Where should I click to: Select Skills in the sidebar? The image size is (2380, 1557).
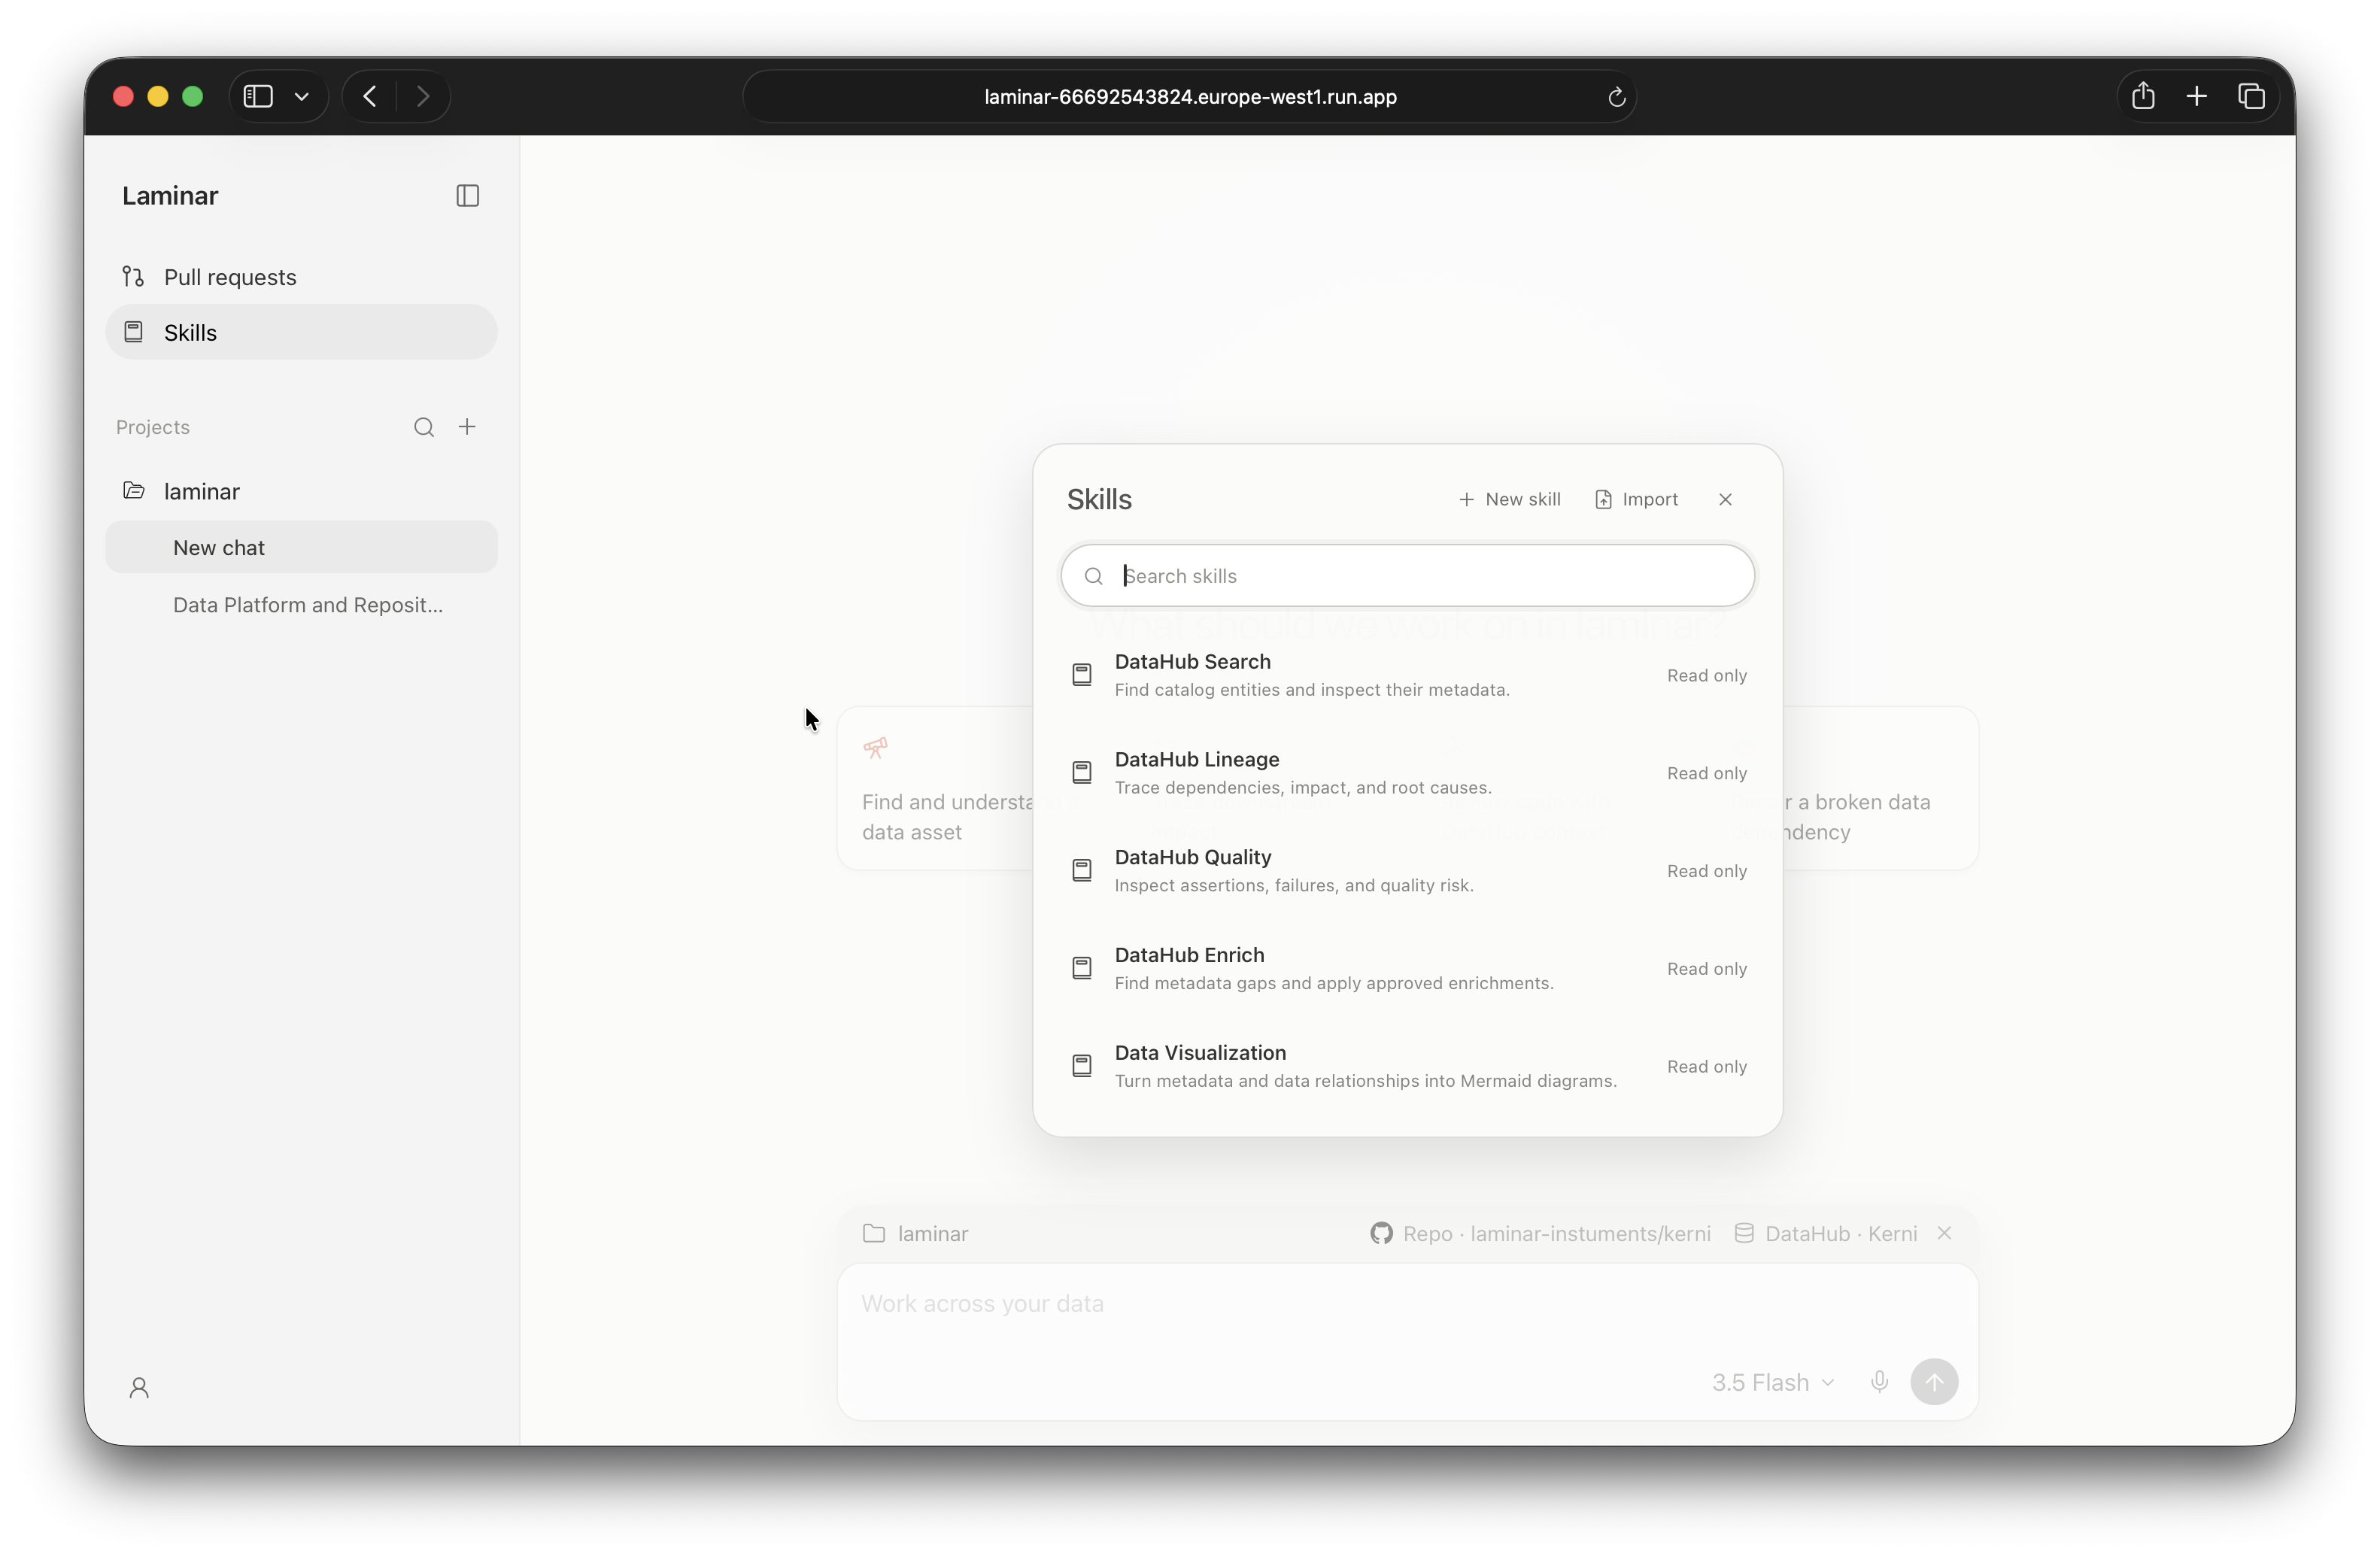(x=301, y=332)
